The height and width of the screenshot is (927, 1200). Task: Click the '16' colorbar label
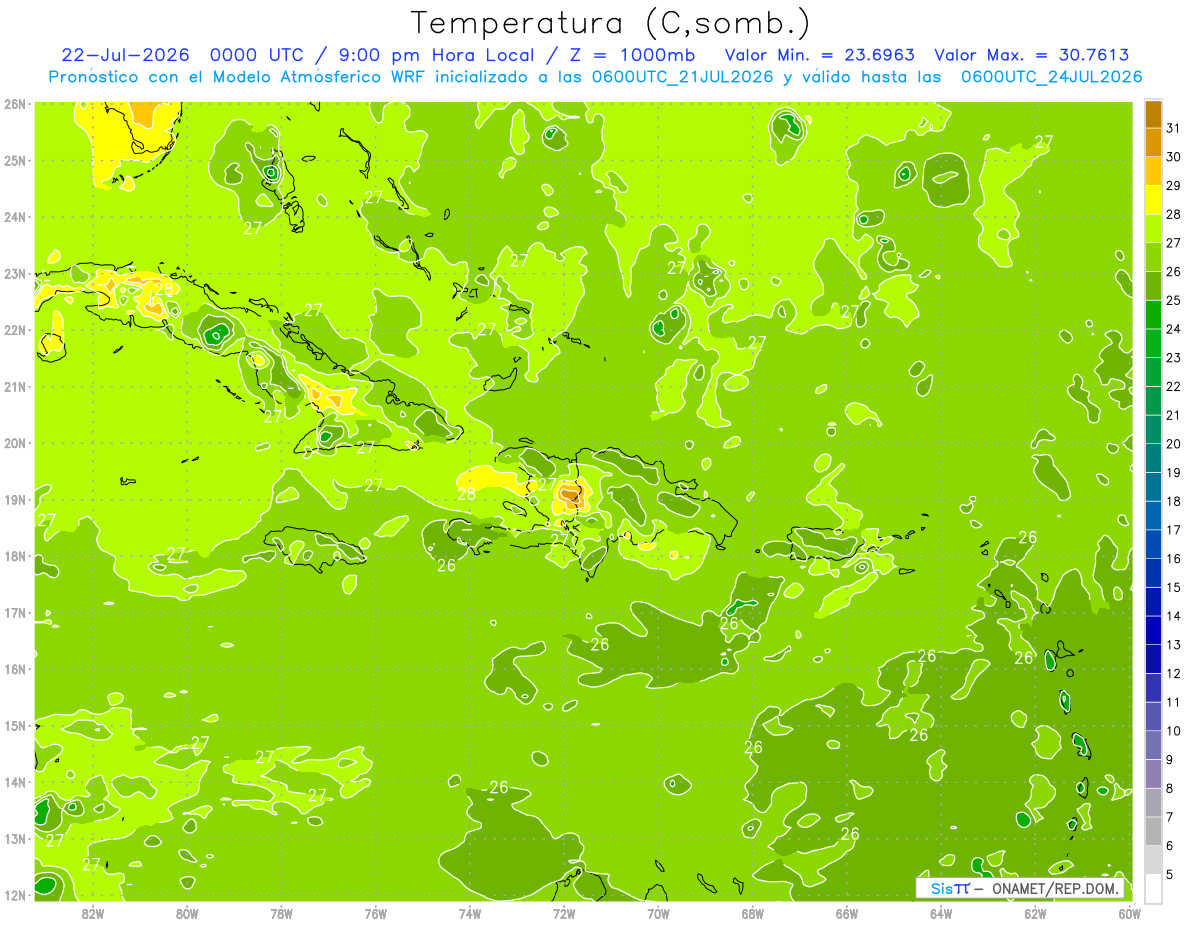tap(1173, 559)
